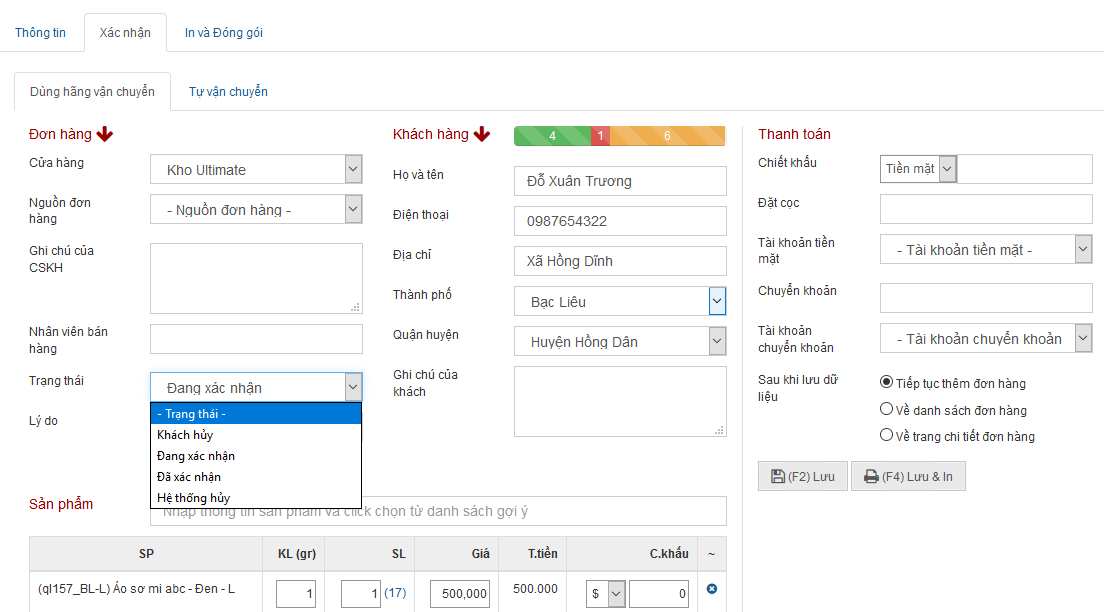Open the Cửa hàng dropdown Kho Ultimate
Viewport: 1104px width, 612px height.
pyautogui.click(x=256, y=170)
